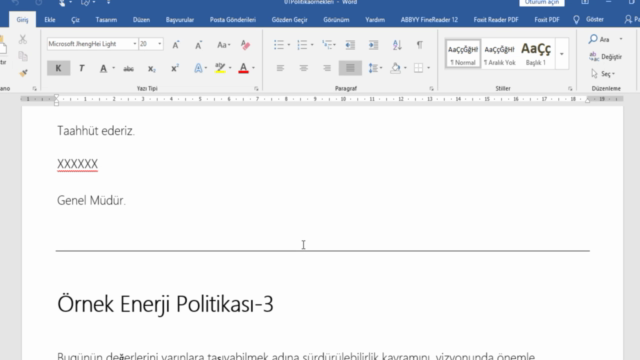
Task: Open Posta Gönderileri tab
Action: (x=233, y=20)
